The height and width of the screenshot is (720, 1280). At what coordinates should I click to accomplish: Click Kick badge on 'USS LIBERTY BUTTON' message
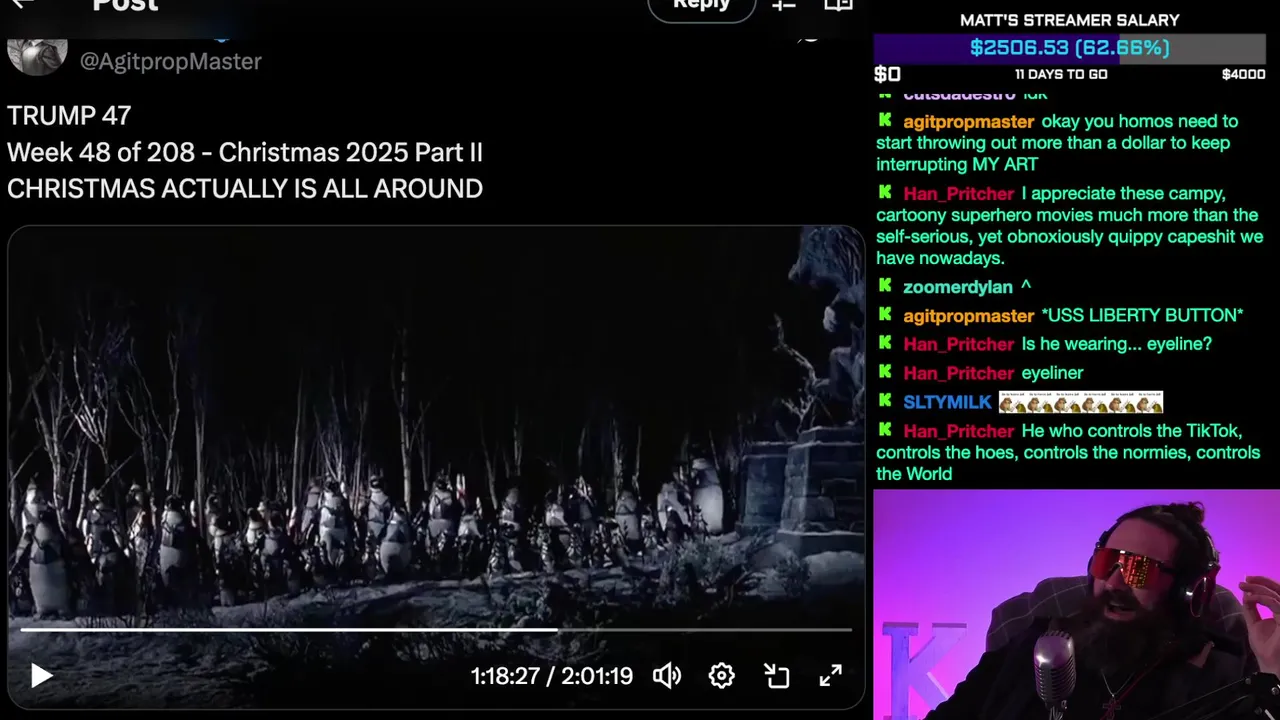885,314
